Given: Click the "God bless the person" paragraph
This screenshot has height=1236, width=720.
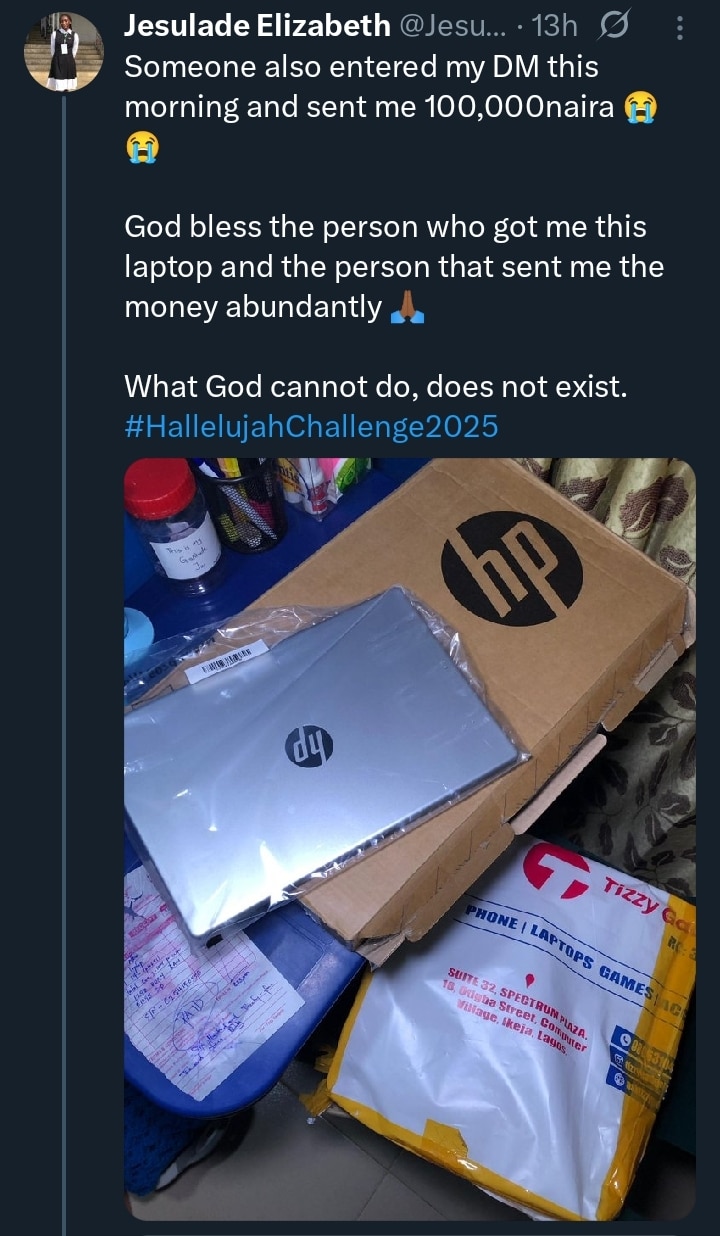Looking at the screenshot, I should point(393,268).
